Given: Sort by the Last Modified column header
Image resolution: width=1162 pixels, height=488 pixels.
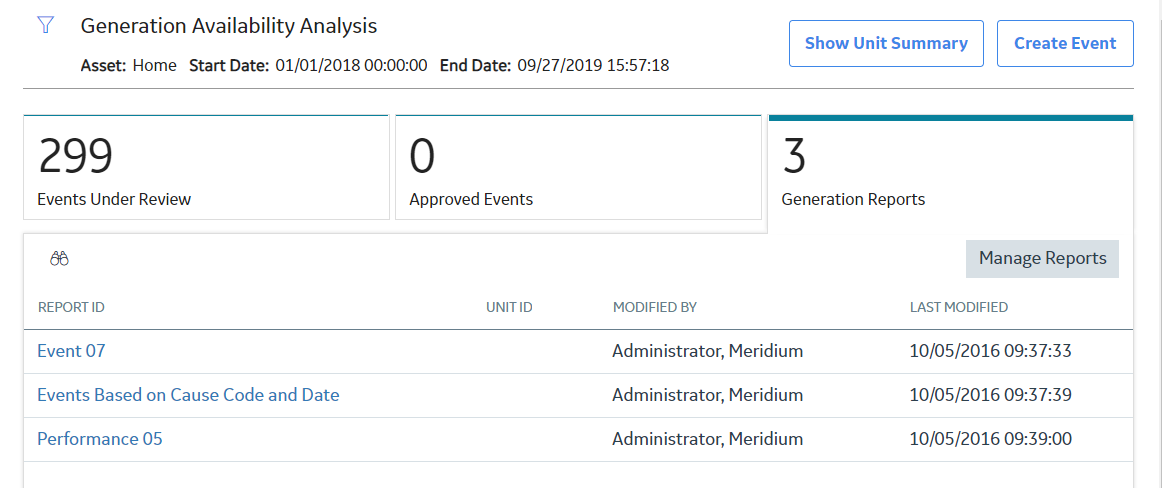Looking at the screenshot, I should point(958,307).
